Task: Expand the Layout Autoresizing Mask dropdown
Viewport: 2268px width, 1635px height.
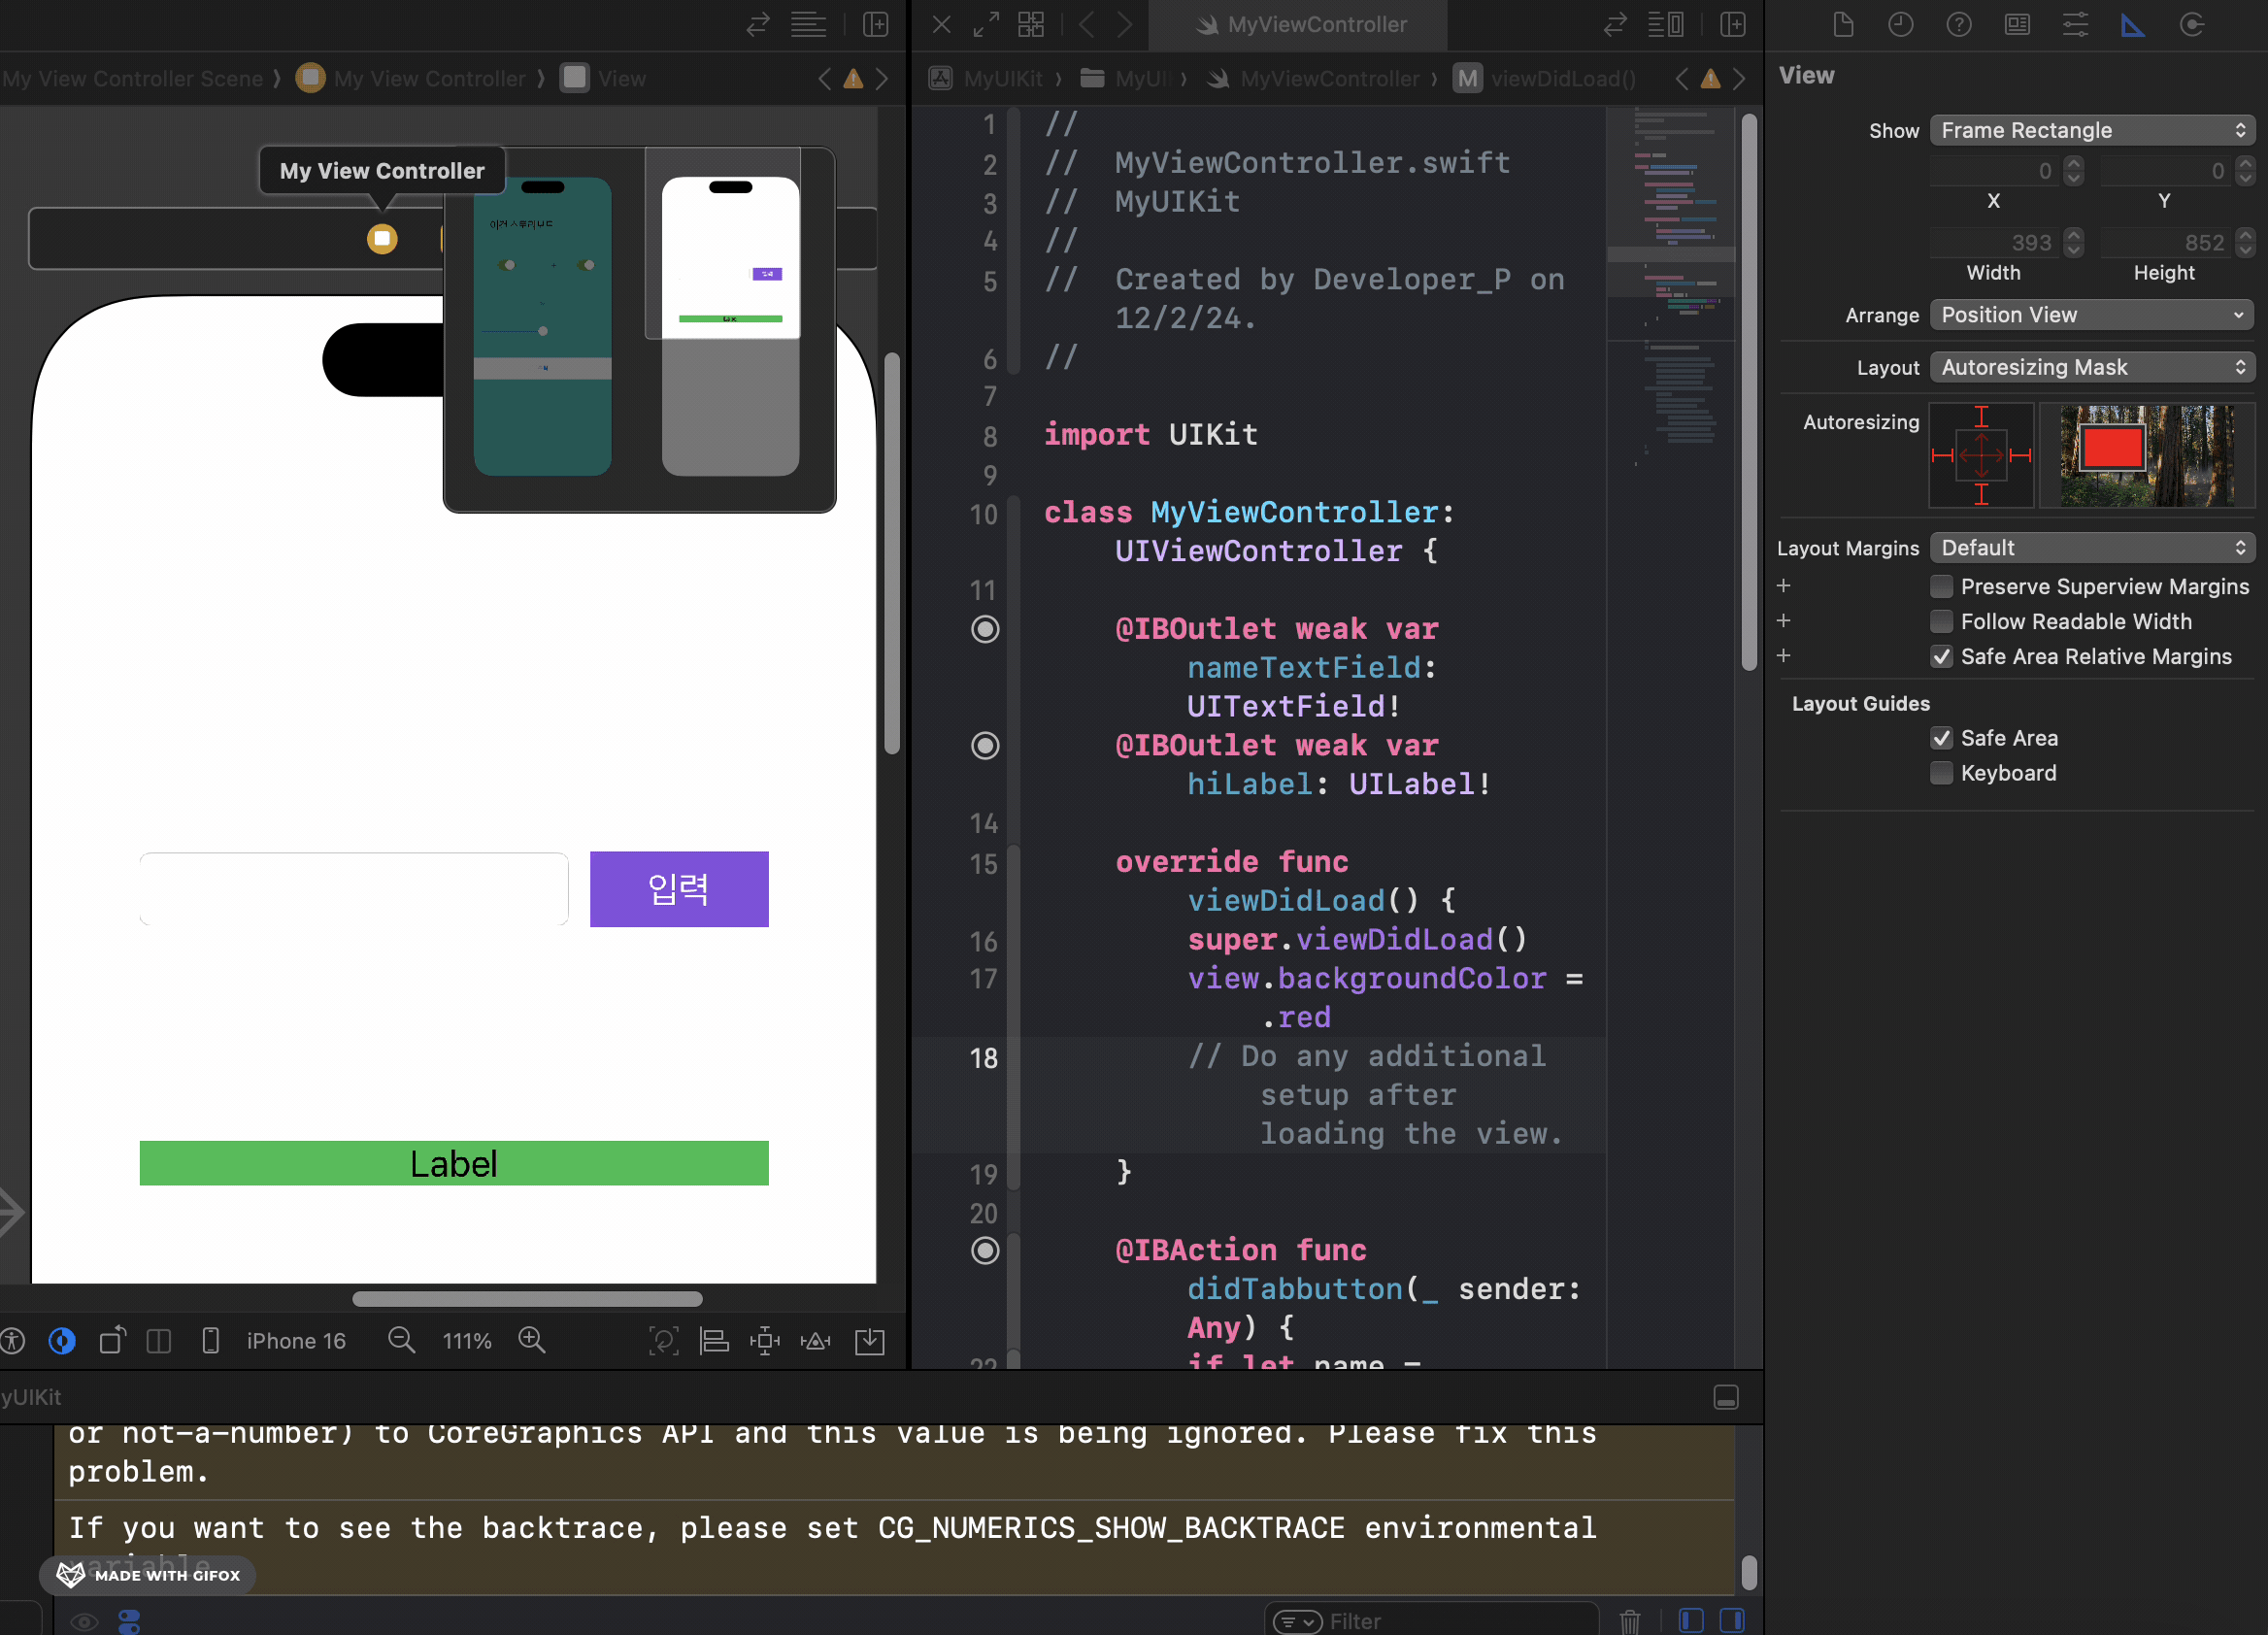Action: (2092, 367)
